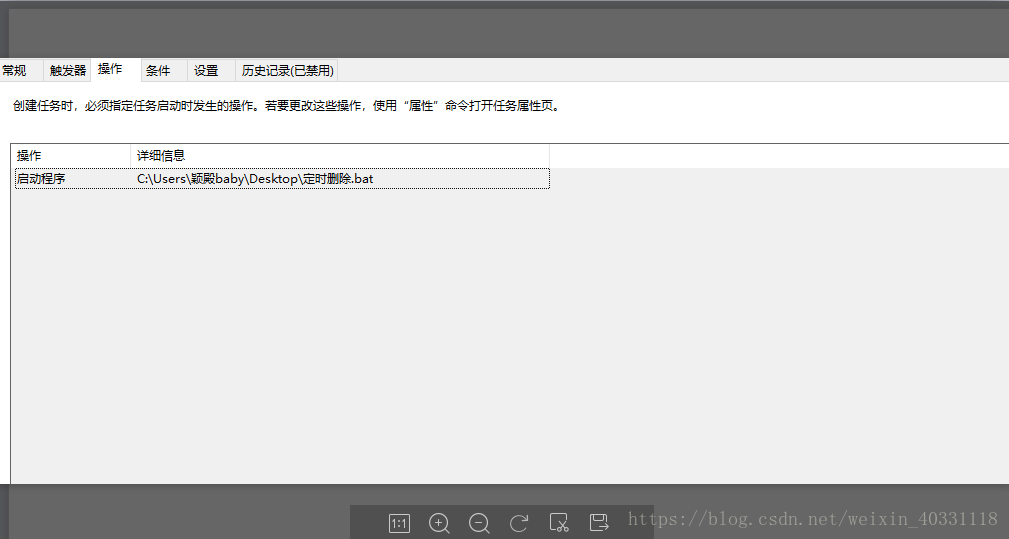Zoom out with the magnifier minus icon
Screen dimensions: 1009x539
click(x=479, y=523)
